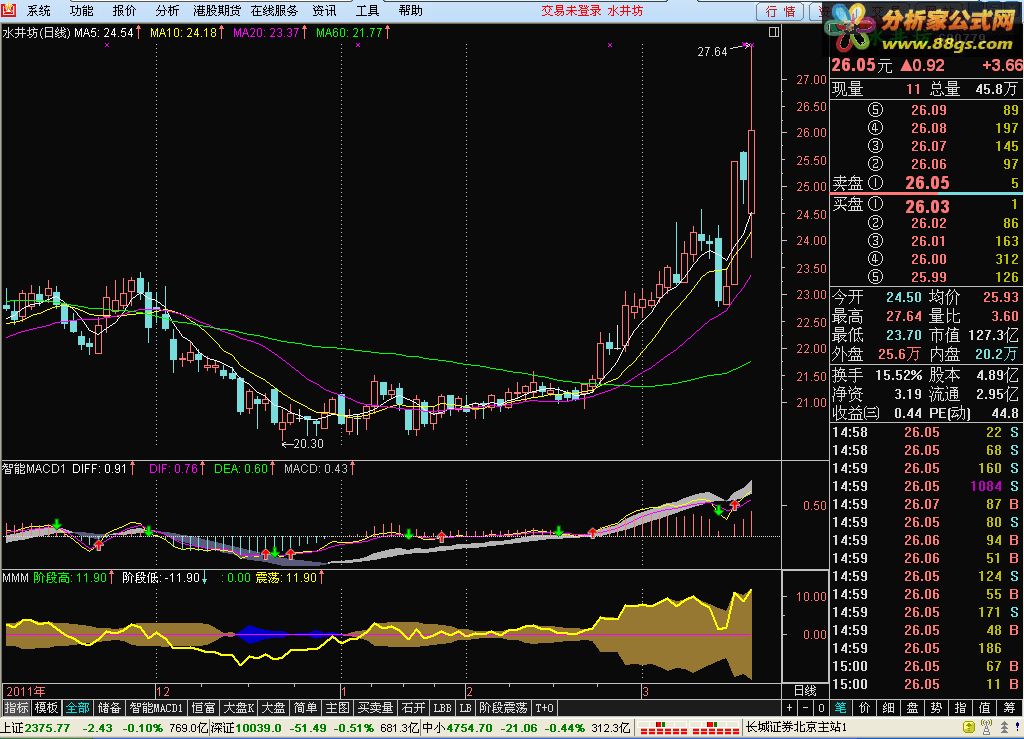Click the plus zoom button below the chart
1024x739 pixels.
[790, 708]
